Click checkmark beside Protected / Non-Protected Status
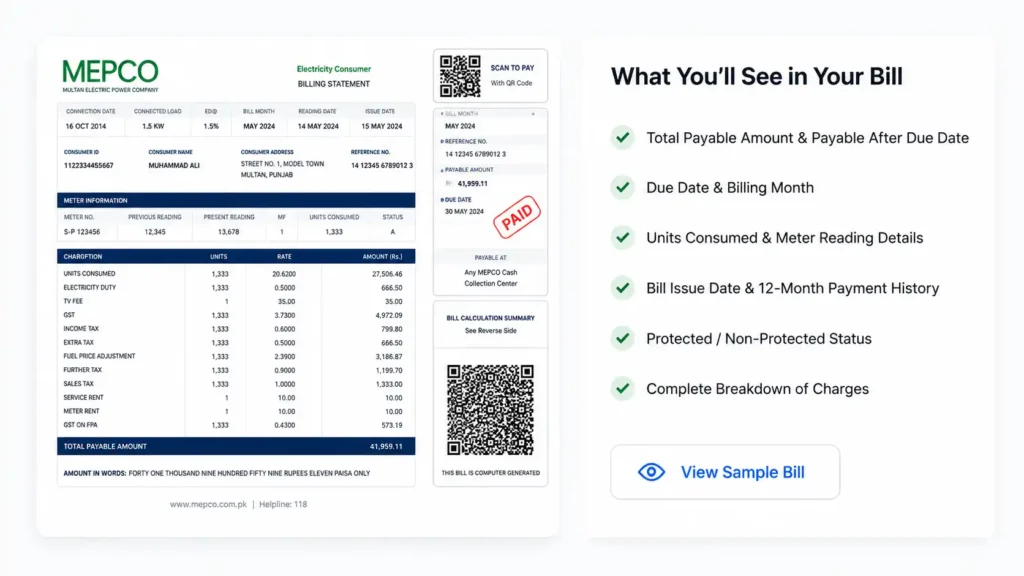Image resolution: width=1024 pixels, height=576 pixels. (623, 338)
